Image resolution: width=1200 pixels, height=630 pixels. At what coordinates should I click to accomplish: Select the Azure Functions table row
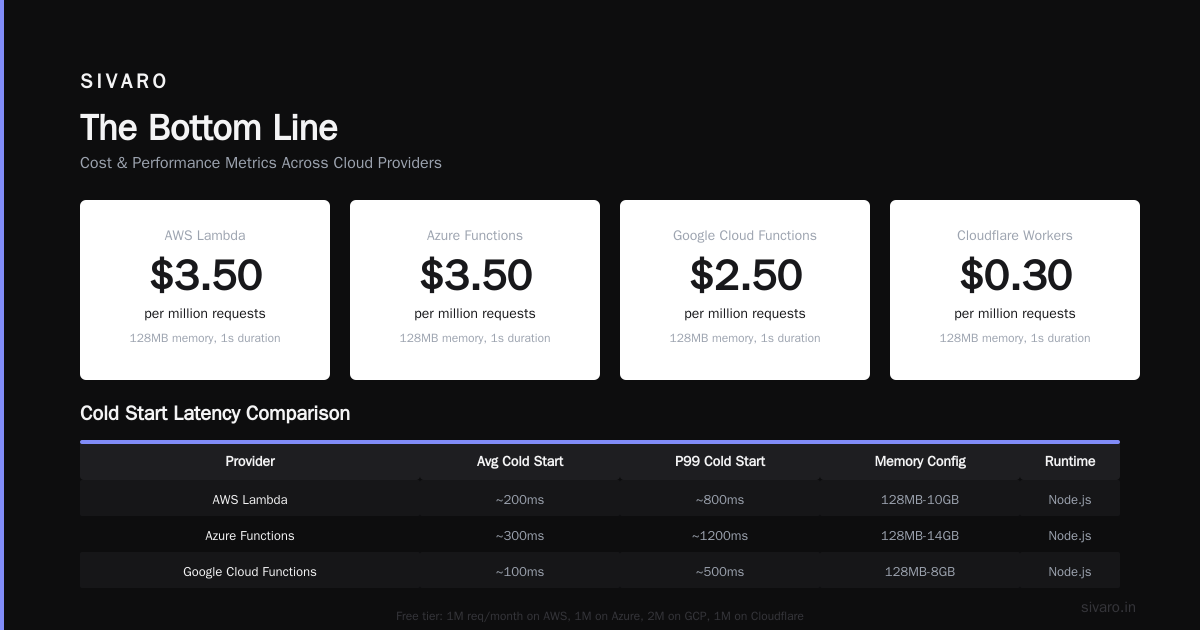(x=600, y=535)
